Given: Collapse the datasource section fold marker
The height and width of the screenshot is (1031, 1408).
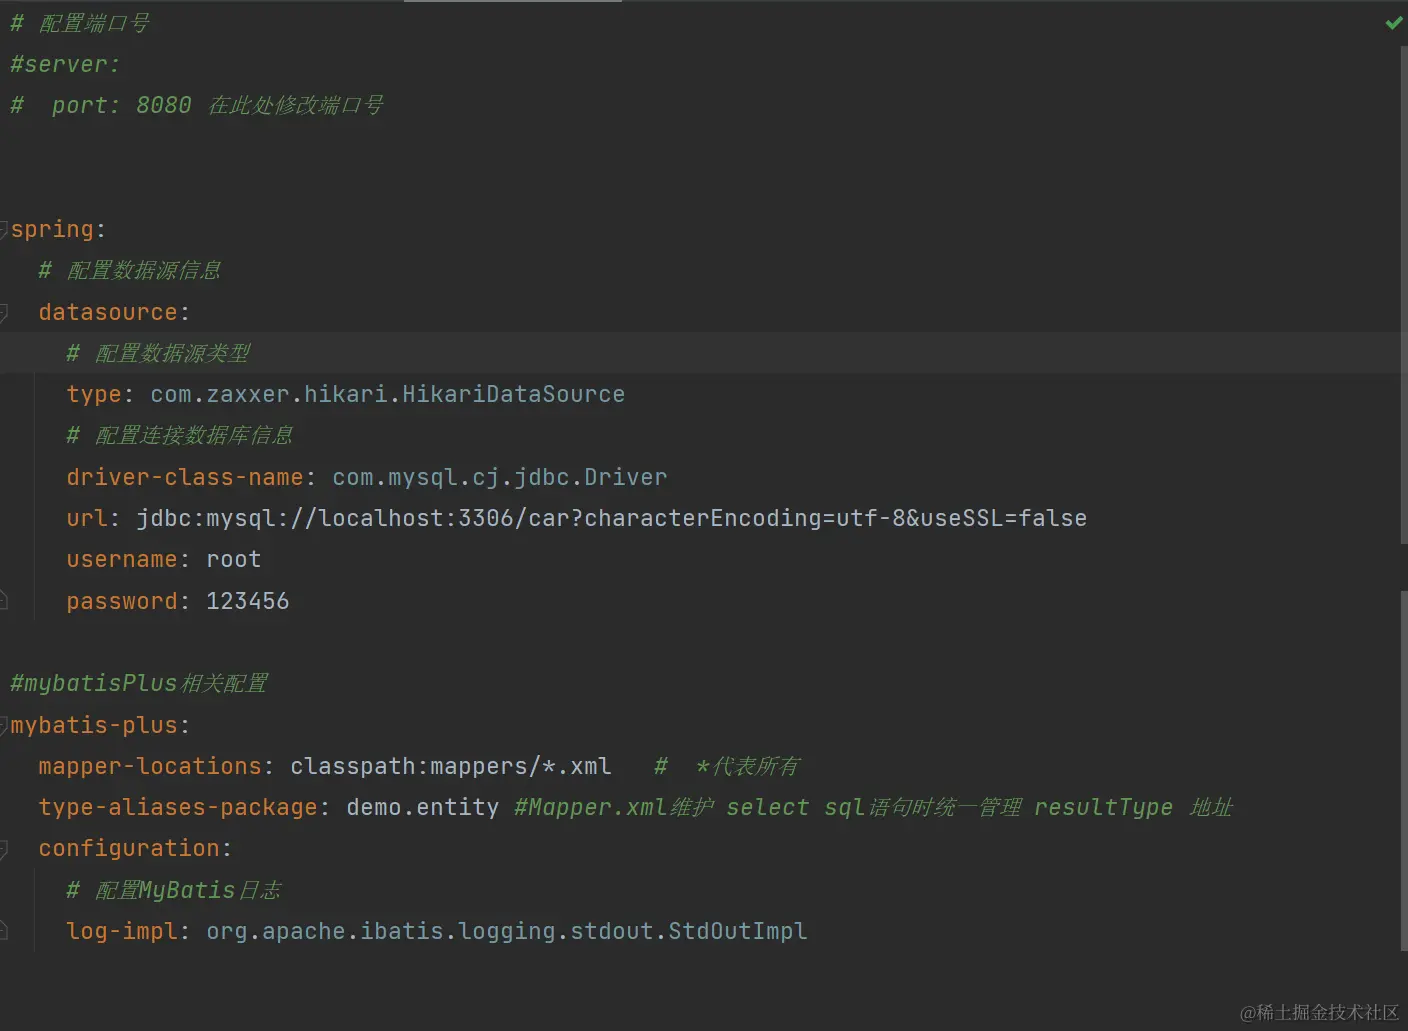Looking at the screenshot, I should click(x=4, y=312).
